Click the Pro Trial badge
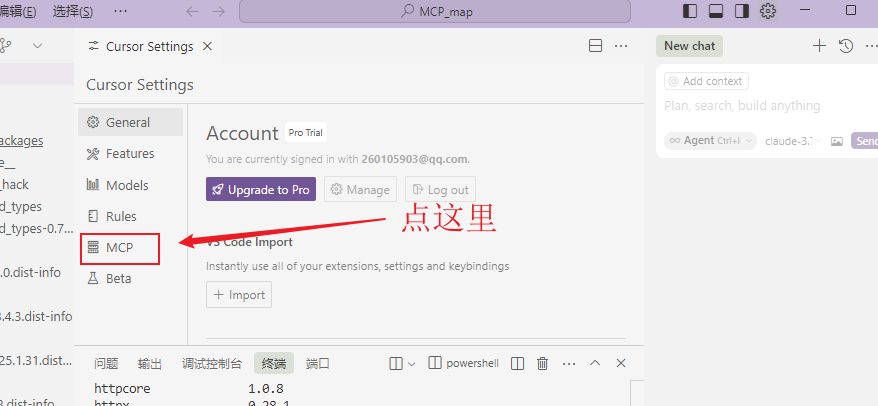This screenshot has height=406, width=878. click(306, 133)
